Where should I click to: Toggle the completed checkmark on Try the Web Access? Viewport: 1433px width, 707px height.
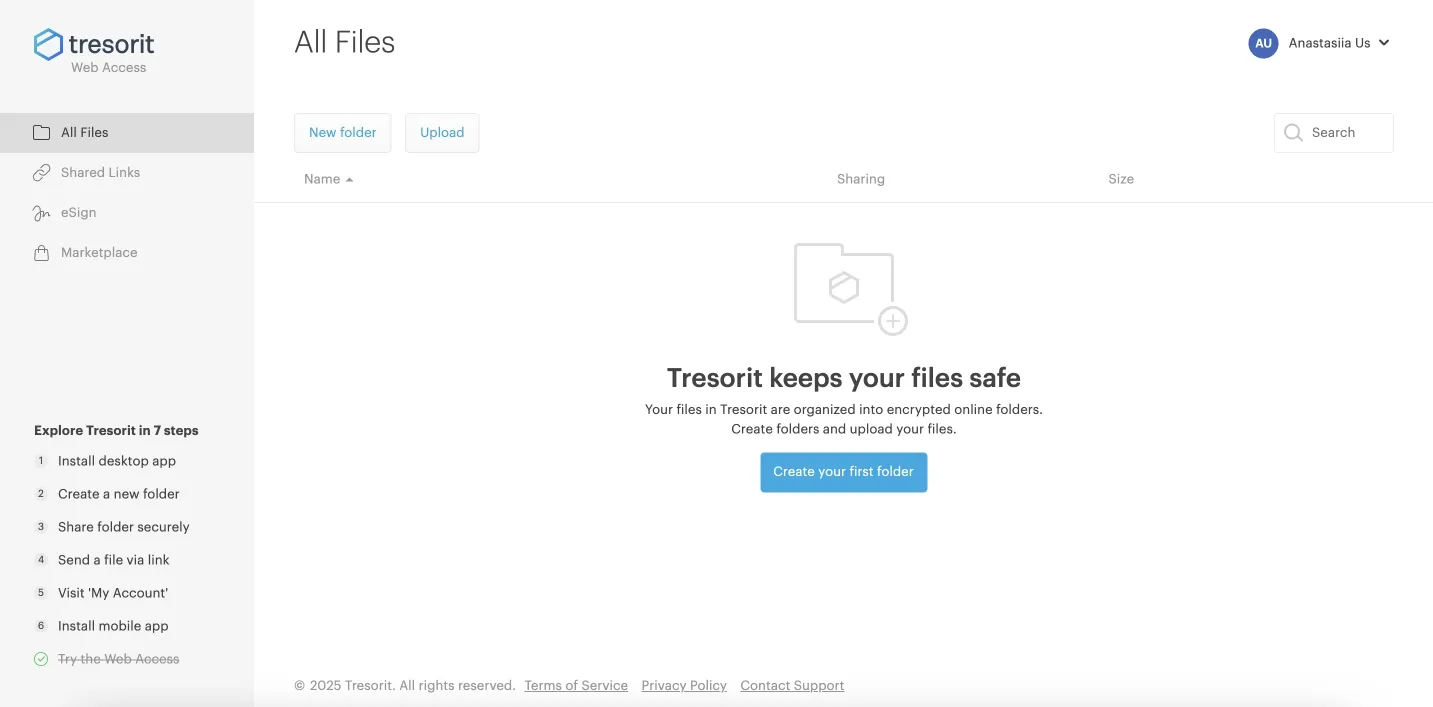coord(40,658)
